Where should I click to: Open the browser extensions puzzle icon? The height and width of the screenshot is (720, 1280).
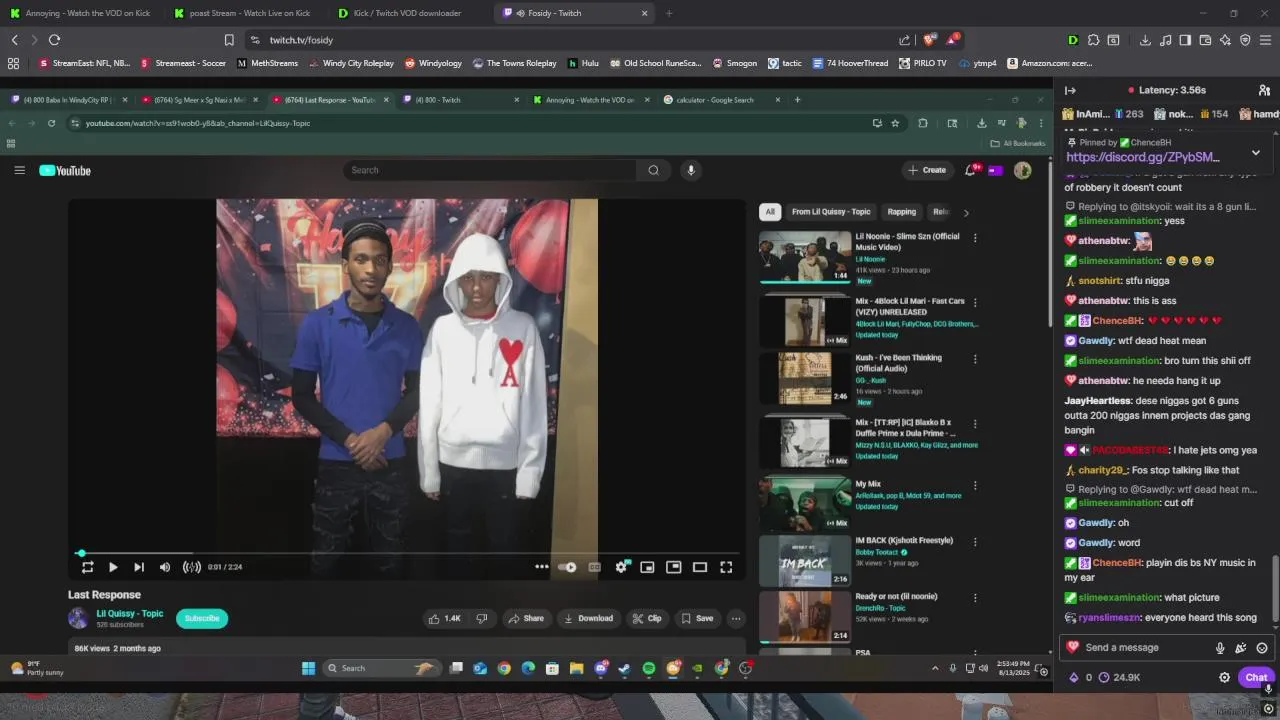click(x=1094, y=40)
